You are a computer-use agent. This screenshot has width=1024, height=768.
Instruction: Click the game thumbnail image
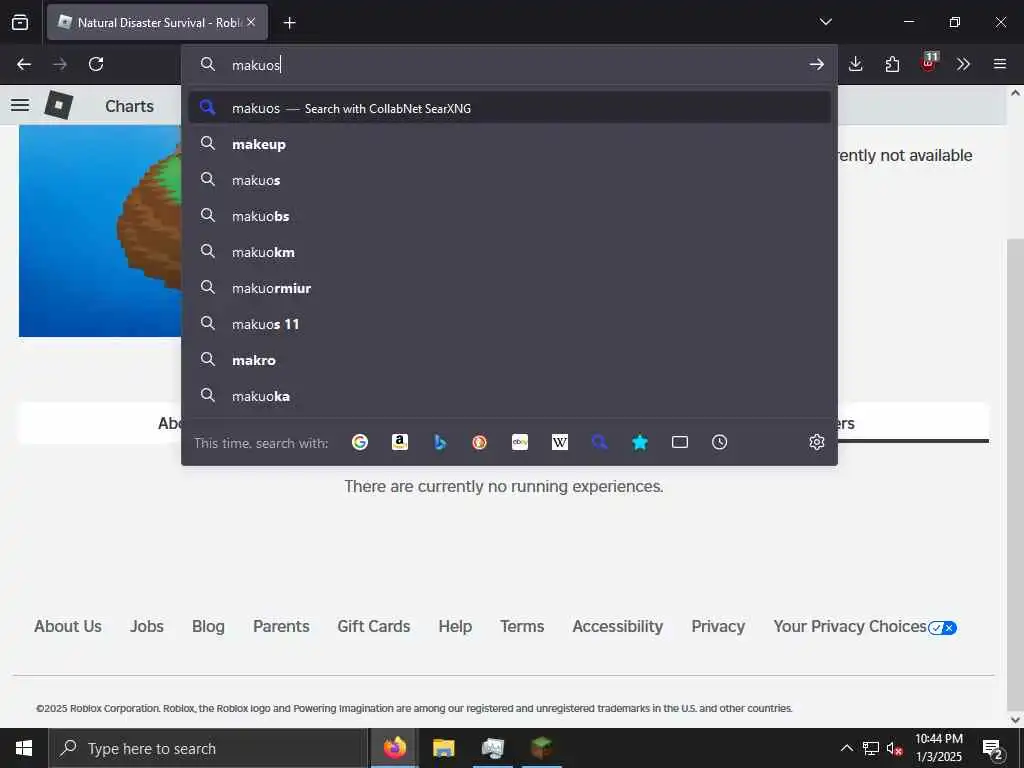pos(100,231)
